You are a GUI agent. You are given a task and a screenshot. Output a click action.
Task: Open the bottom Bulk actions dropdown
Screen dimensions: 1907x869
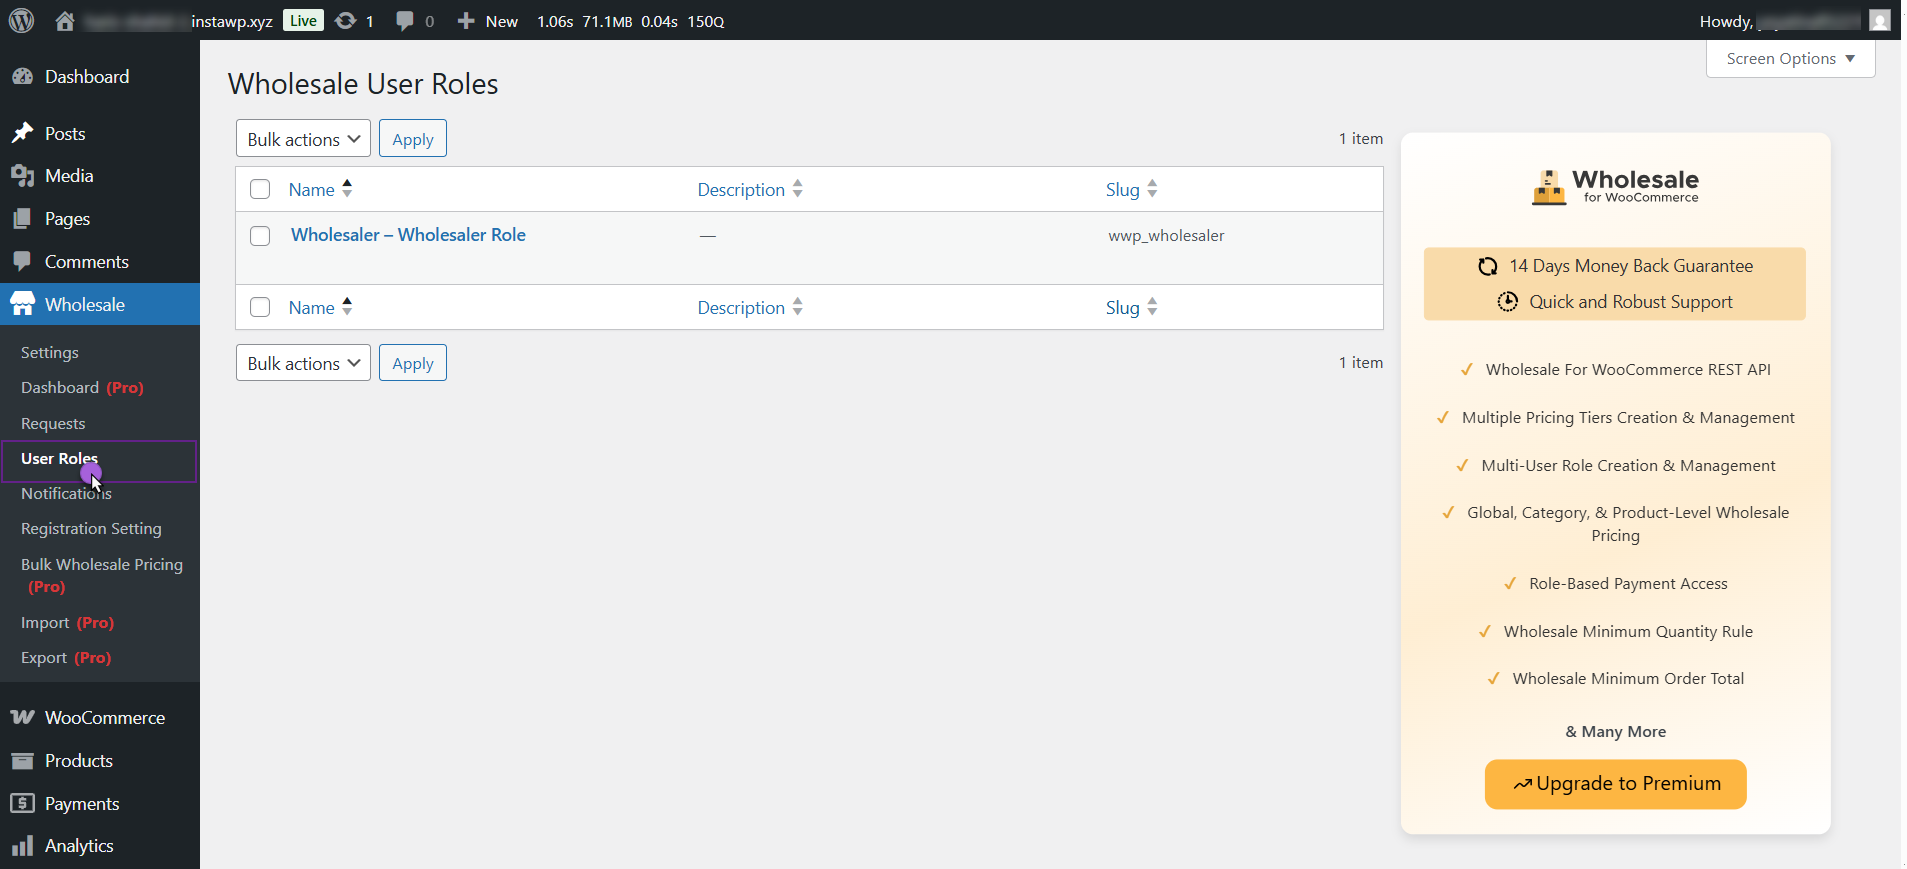(x=303, y=363)
